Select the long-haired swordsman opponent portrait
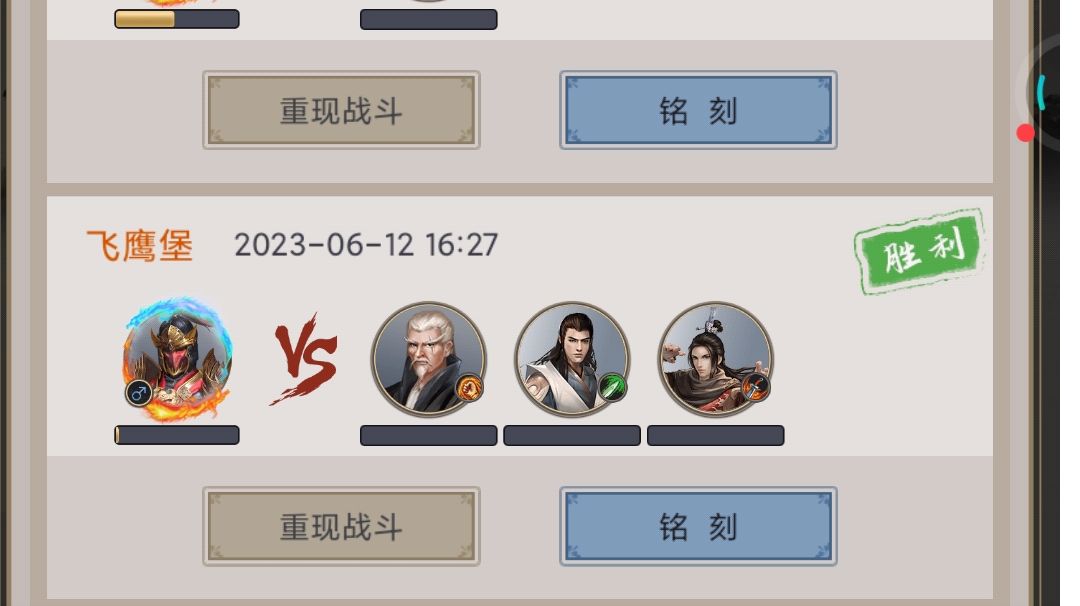The width and height of the screenshot is (1080, 606). click(572, 359)
